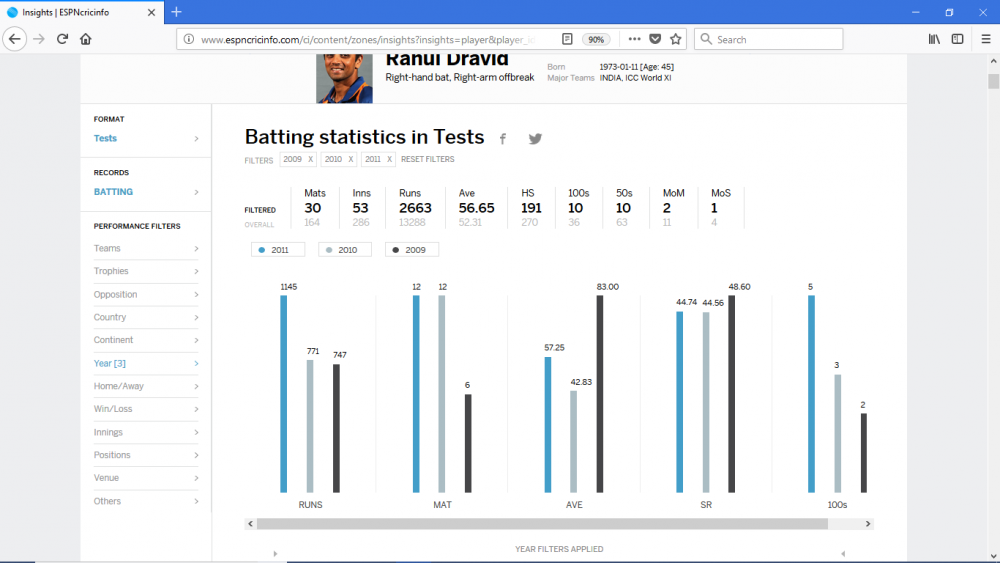Click the left arrow beside YEAR FILTERS APPLIED

(275, 553)
